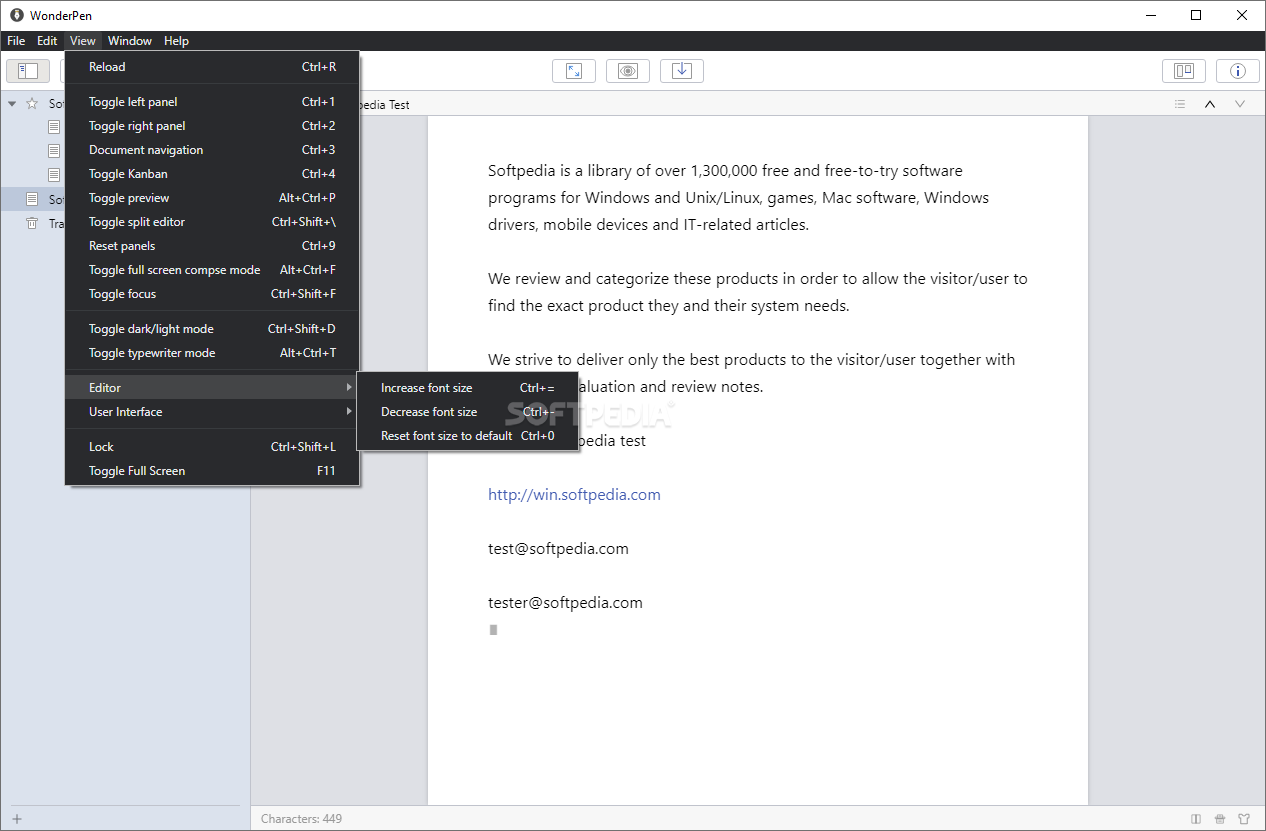Click the paragraph starting 'Softpedia is a library'
The height and width of the screenshot is (831, 1266).
coord(739,198)
